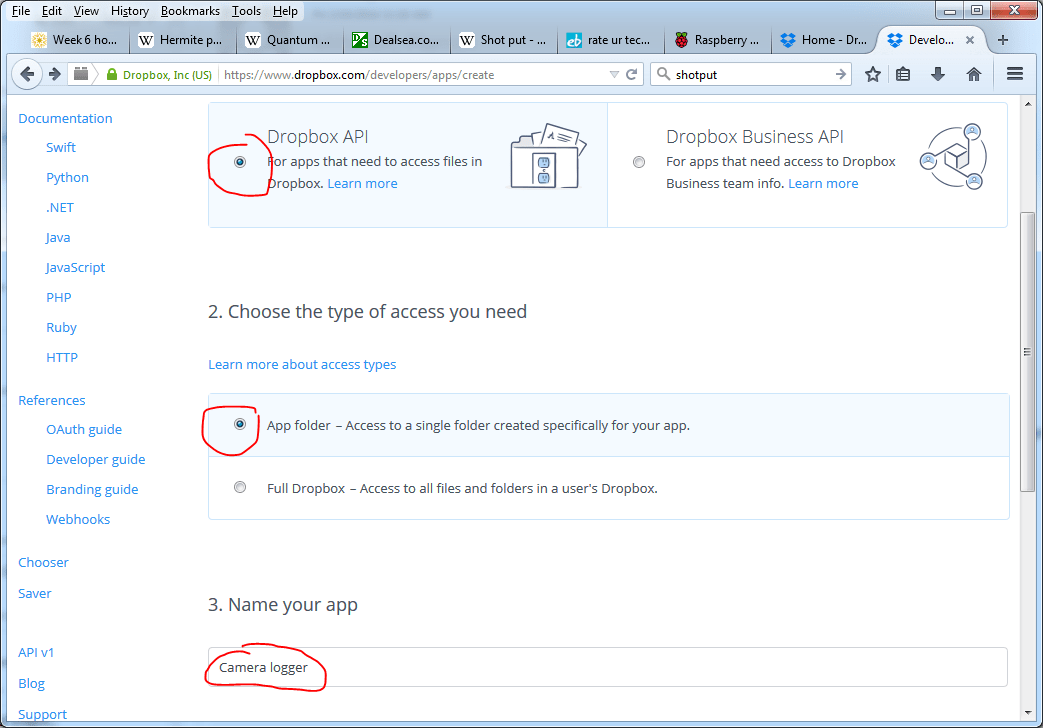The image size is (1043, 728).
Task: Click the Dropbox API folder illustration
Action: coord(548,156)
